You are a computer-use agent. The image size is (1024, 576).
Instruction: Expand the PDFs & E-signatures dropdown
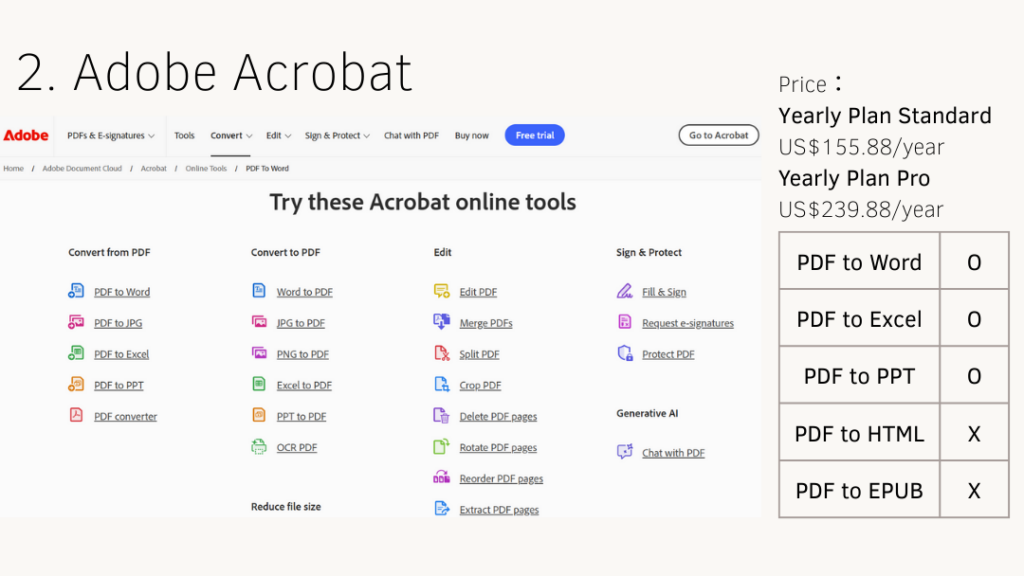pyautogui.click(x=110, y=135)
